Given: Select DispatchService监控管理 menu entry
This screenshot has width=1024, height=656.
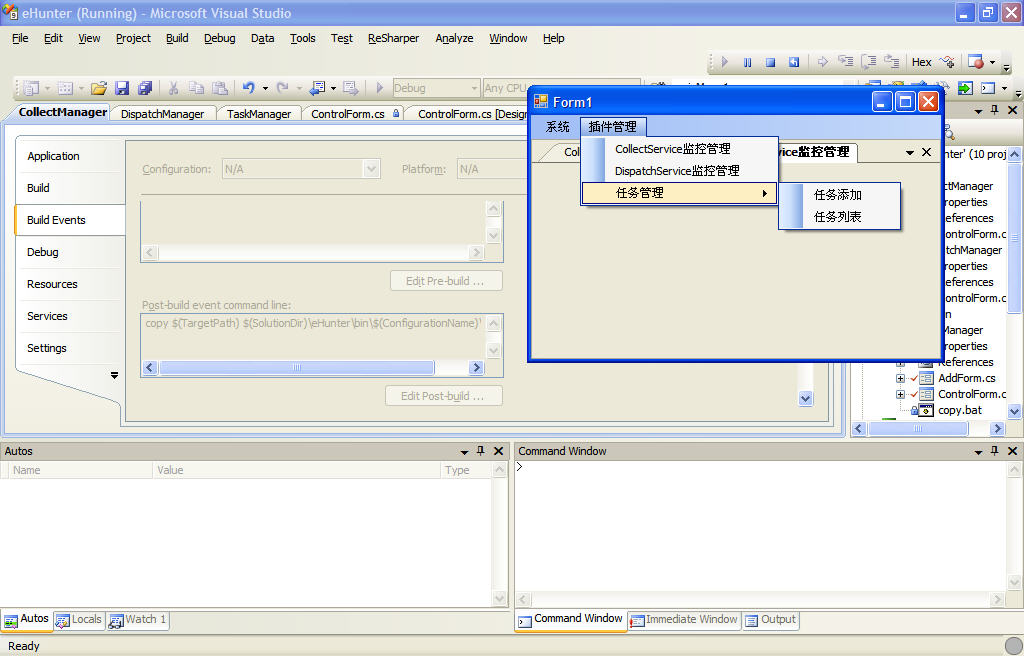Looking at the screenshot, I should pos(679,171).
